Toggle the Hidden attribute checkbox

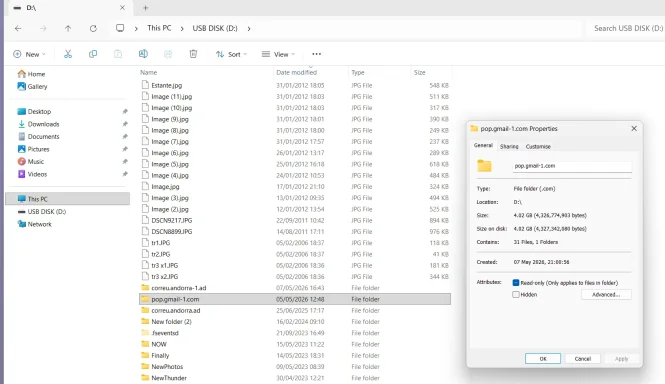(516, 294)
